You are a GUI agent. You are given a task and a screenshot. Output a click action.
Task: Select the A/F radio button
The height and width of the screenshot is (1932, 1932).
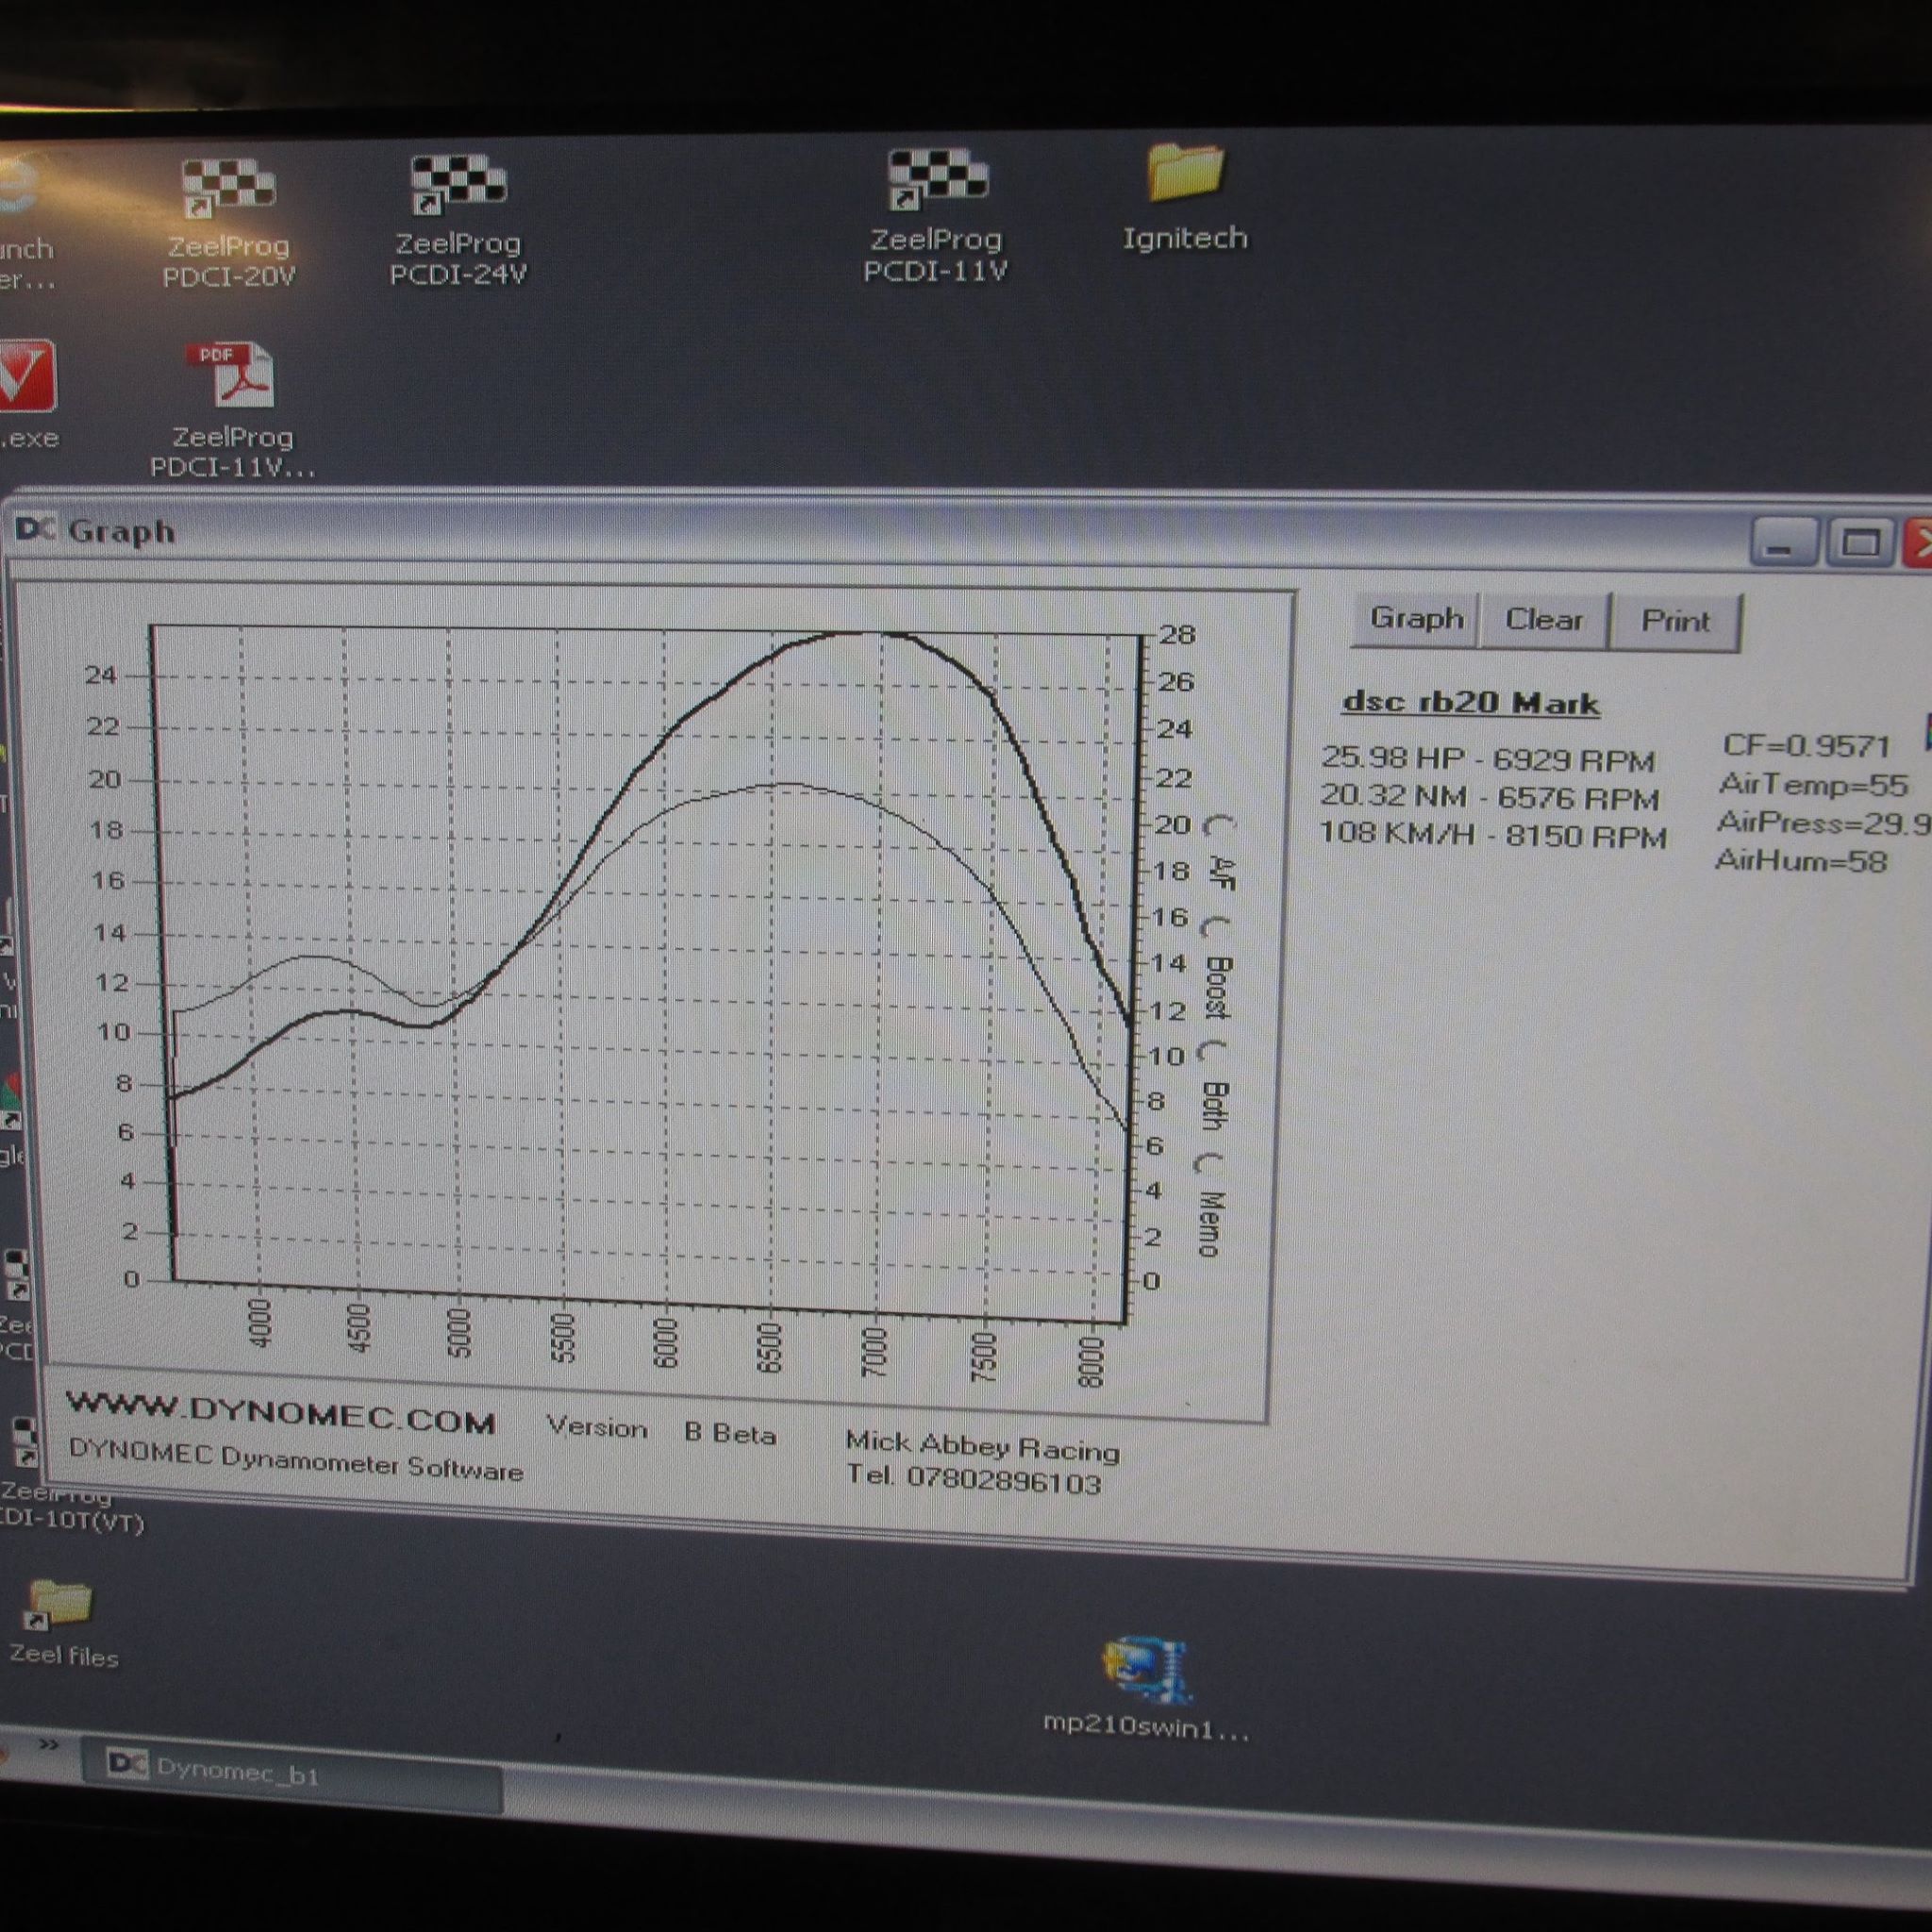click(1218, 827)
